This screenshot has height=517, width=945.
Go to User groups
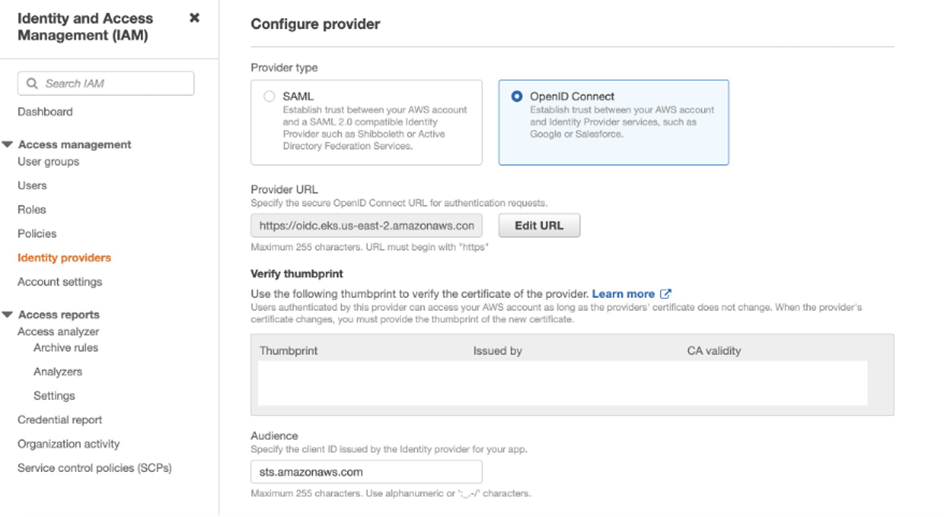tap(48, 161)
